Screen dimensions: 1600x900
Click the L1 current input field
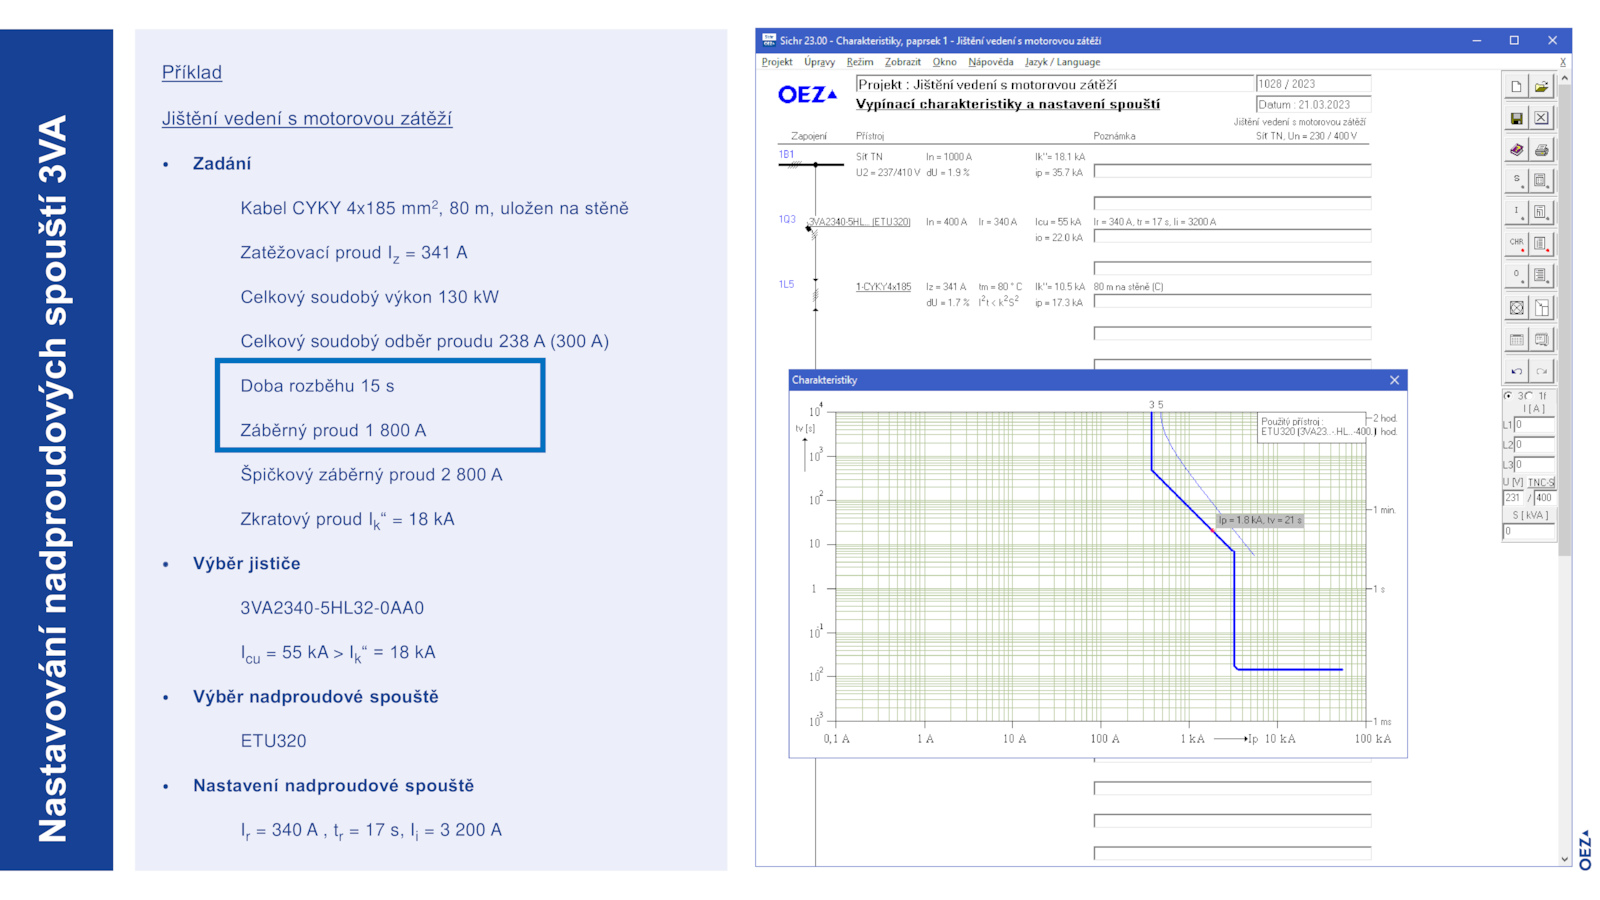coord(1534,425)
